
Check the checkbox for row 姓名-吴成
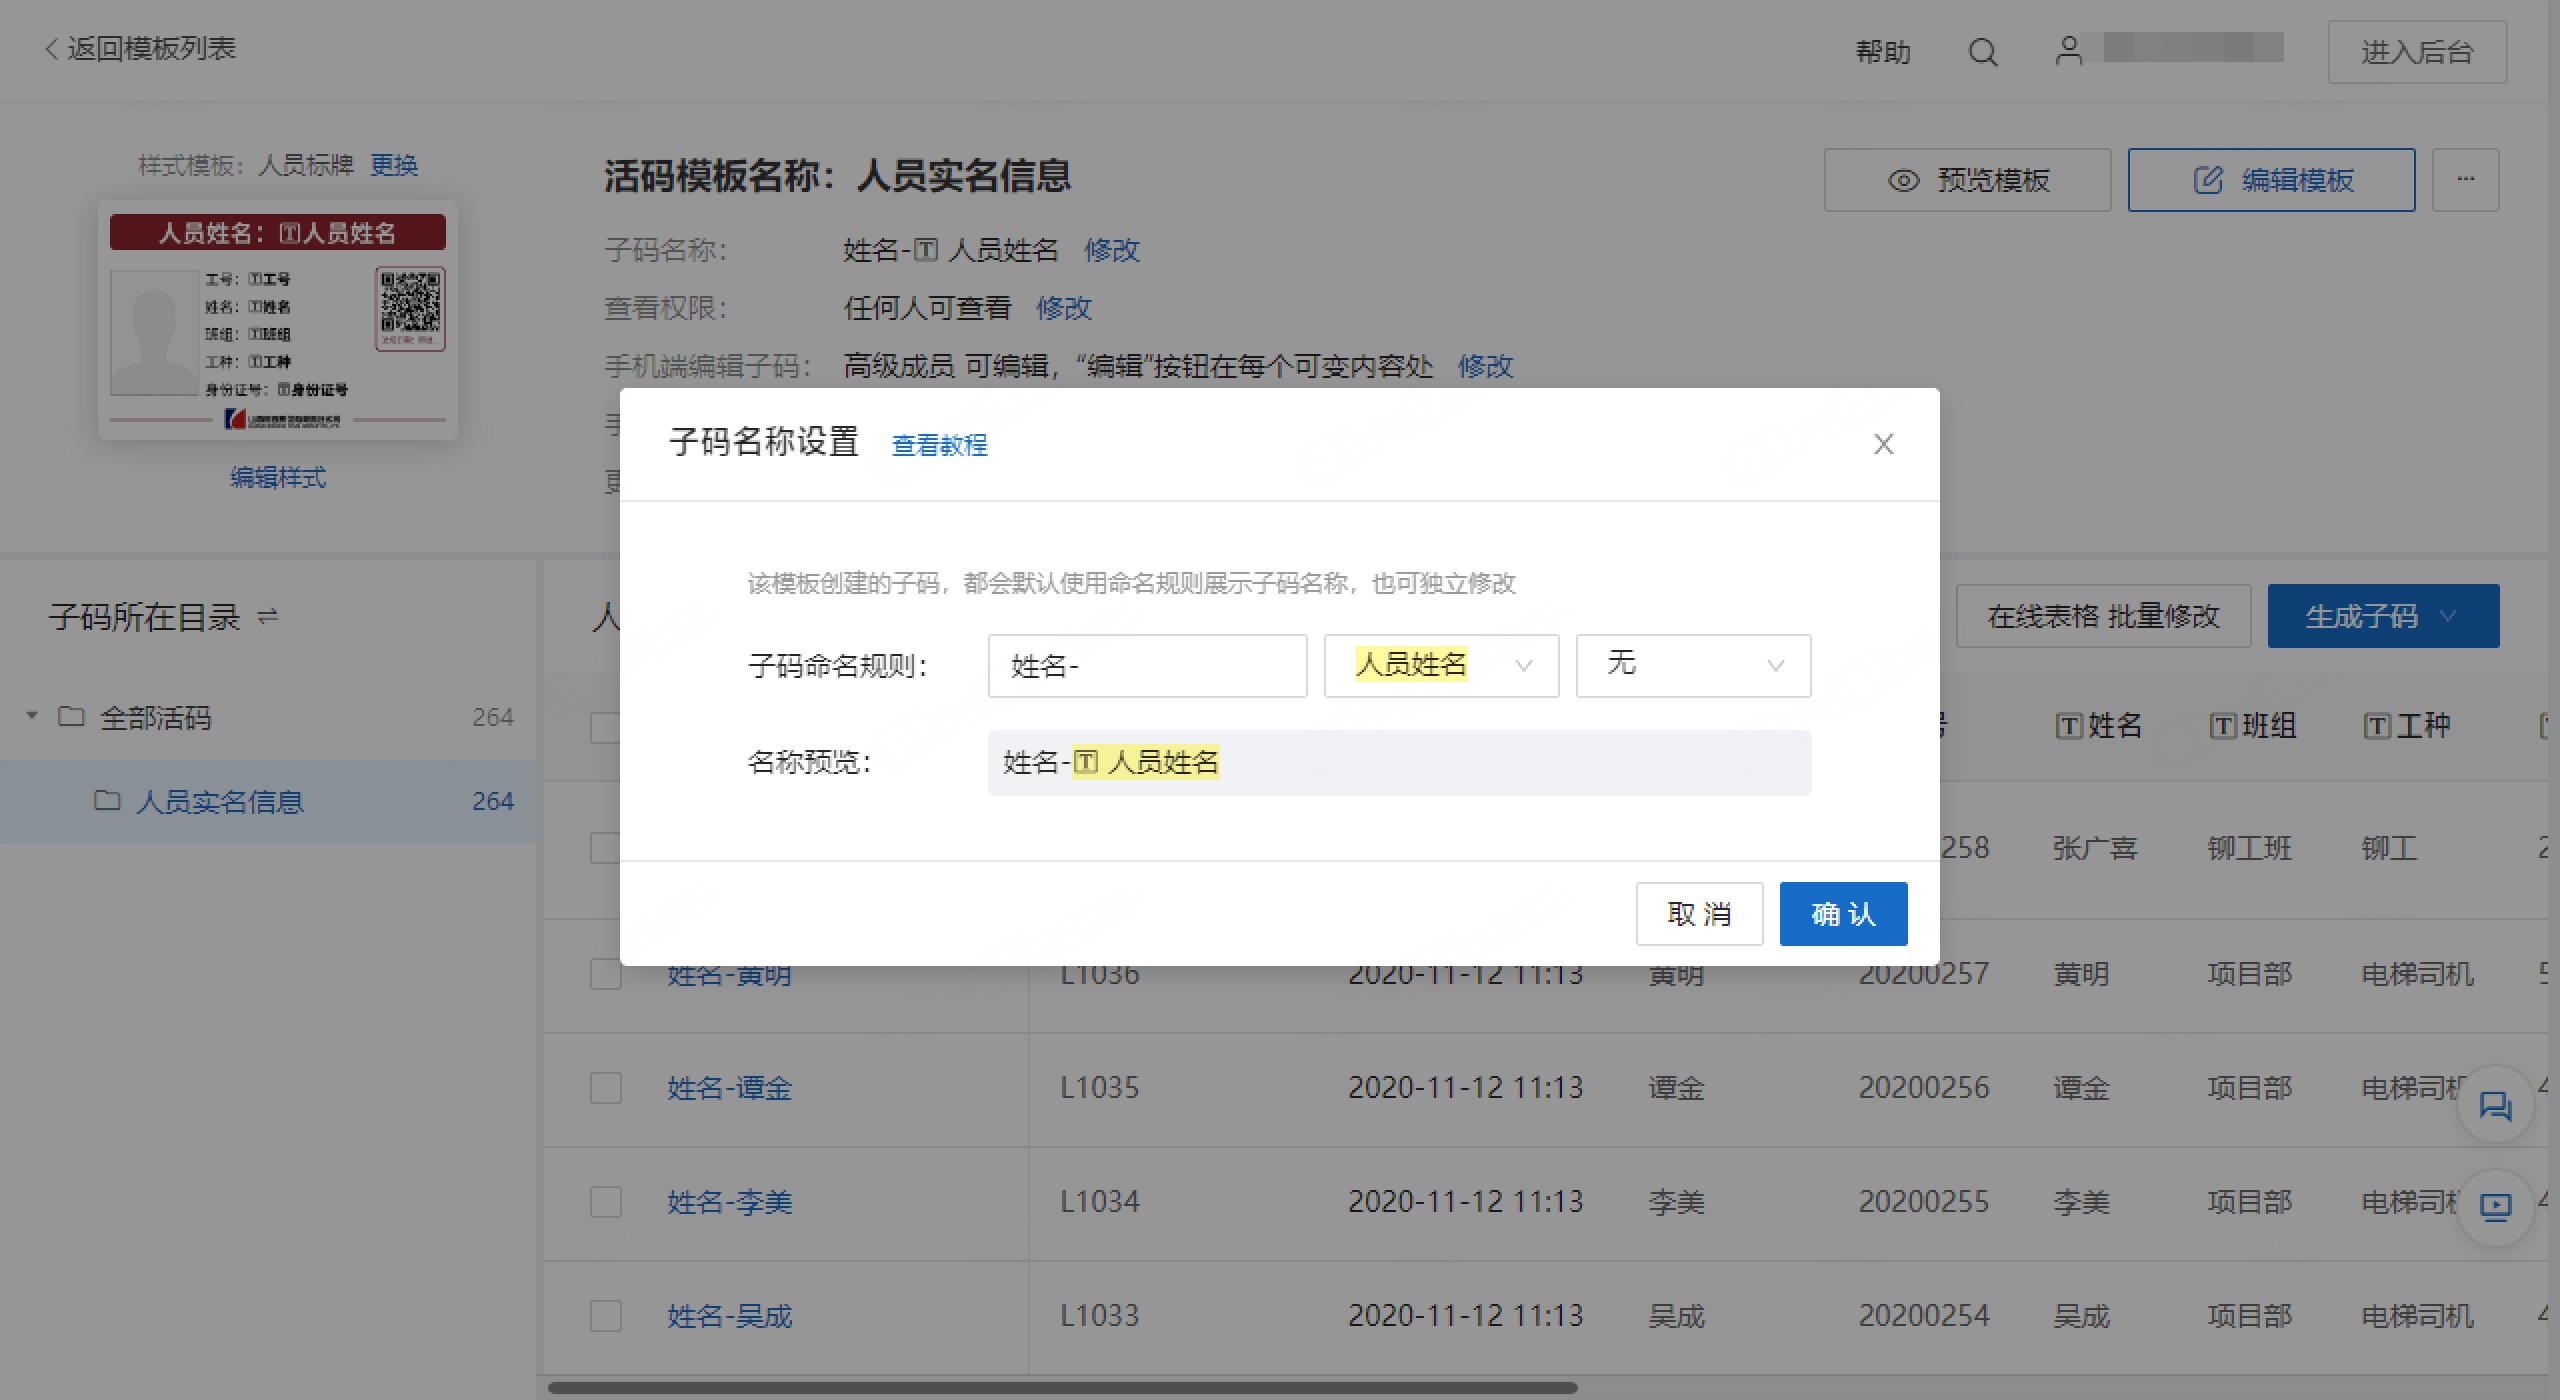coord(606,1316)
